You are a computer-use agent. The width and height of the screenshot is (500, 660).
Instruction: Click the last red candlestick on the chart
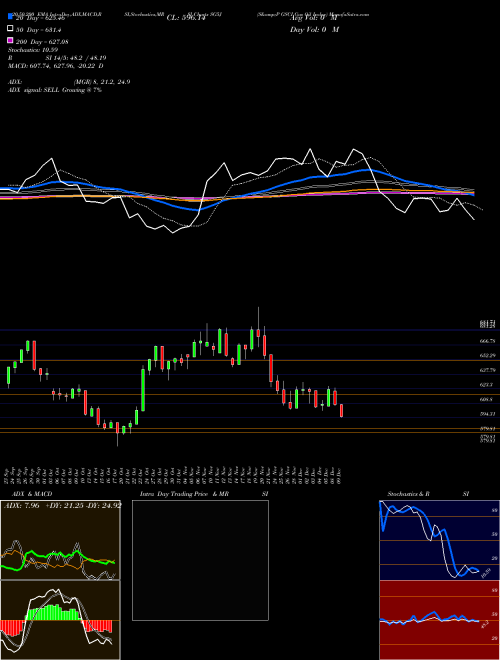click(x=341, y=410)
